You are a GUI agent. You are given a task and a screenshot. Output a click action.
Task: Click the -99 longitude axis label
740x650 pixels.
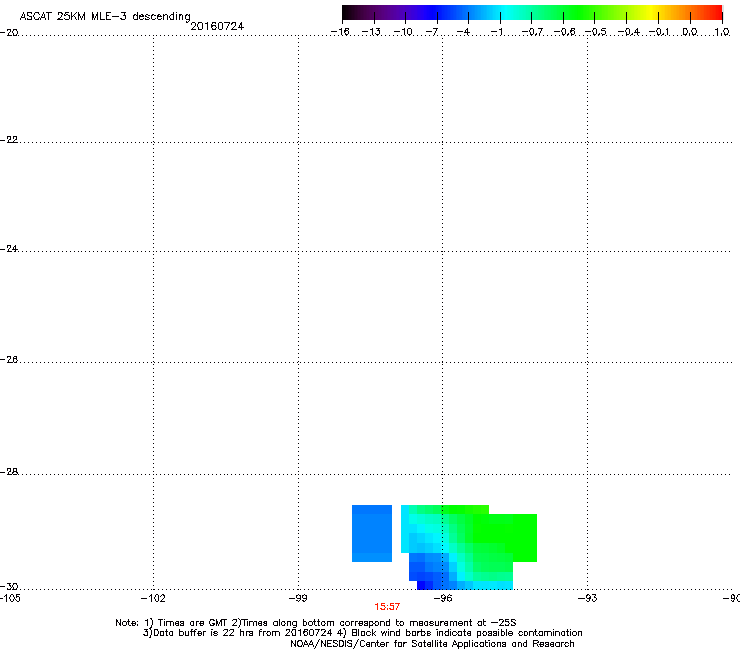[x=298, y=599]
